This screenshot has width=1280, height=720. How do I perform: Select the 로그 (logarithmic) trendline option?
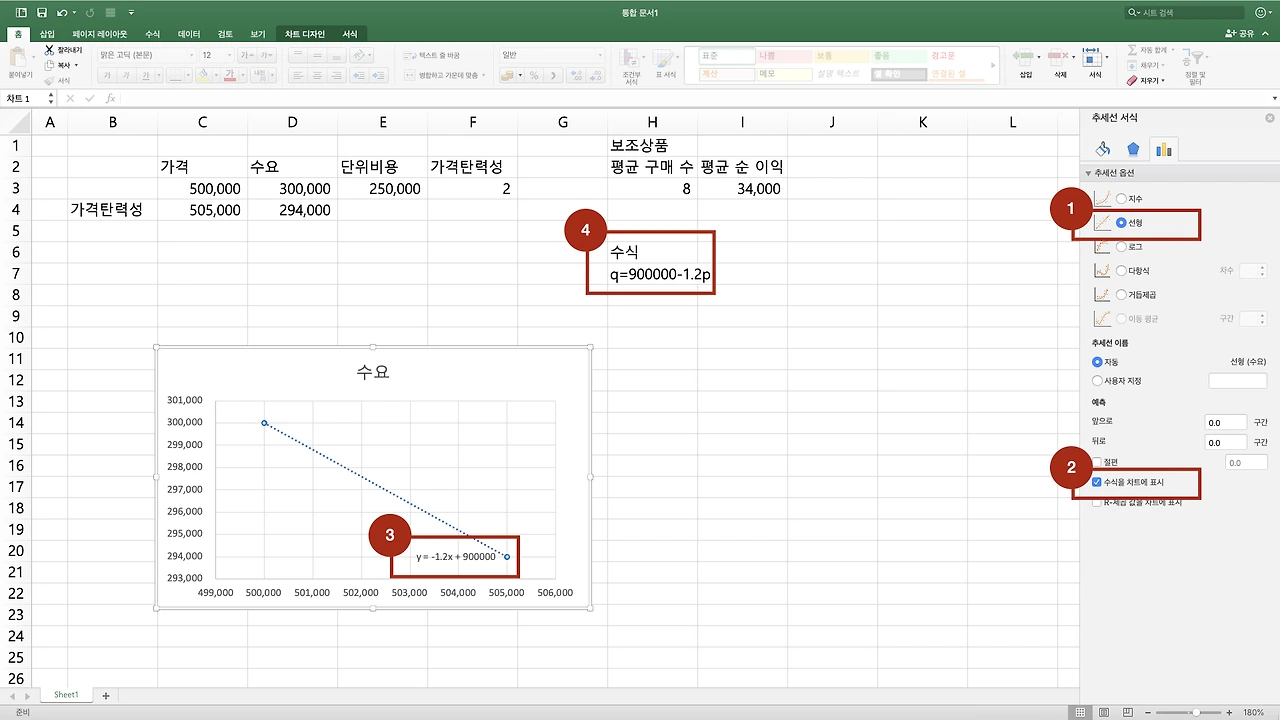pyautogui.click(x=1121, y=247)
